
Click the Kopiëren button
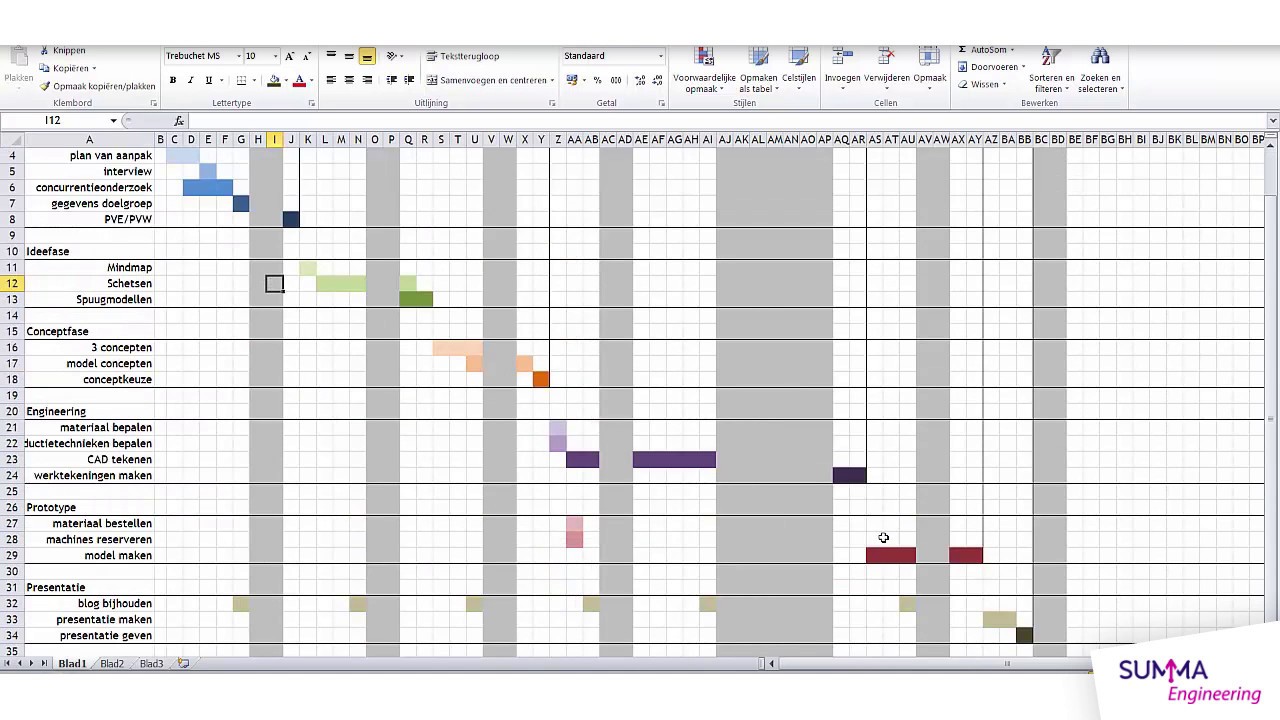coord(67,68)
